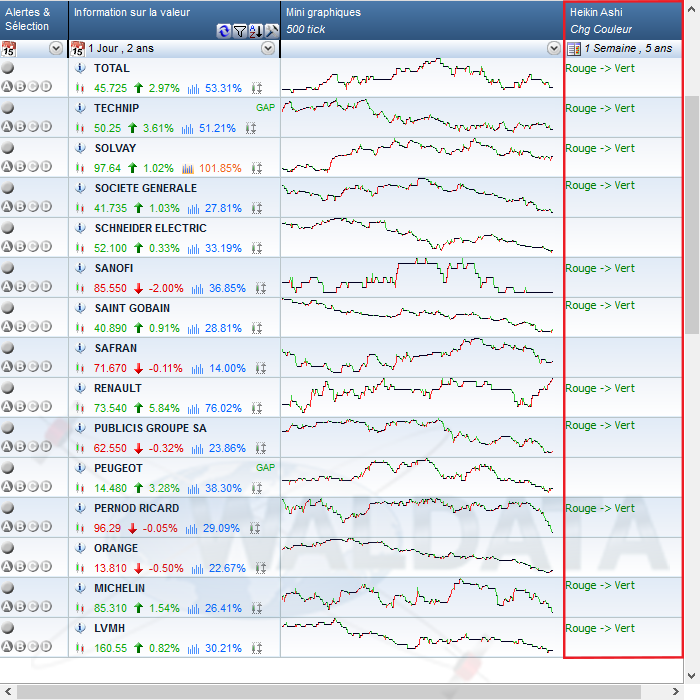Click the RENAULT change value 5.84%
The image size is (700, 700).
(164, 408)
